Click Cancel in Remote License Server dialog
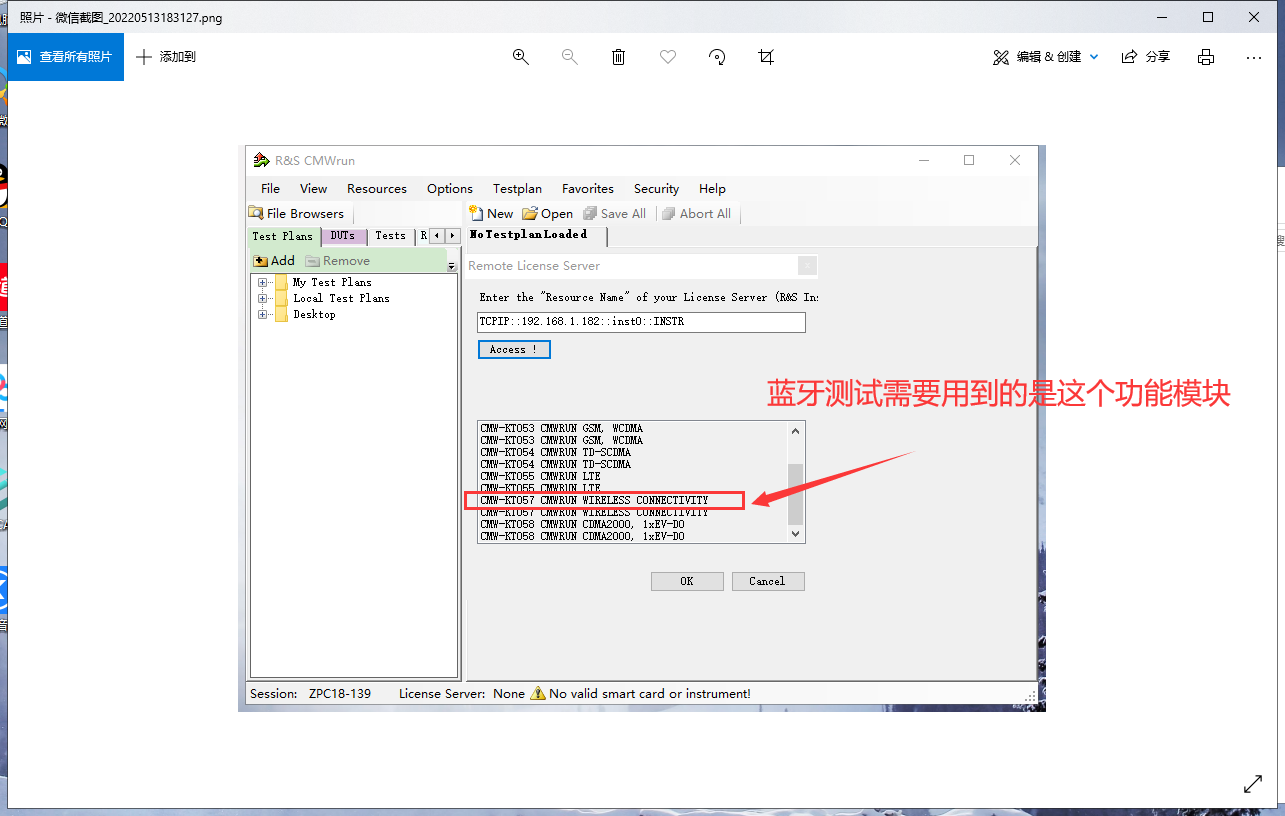Viewport: 1285px width, 816px height. point(768,581)
